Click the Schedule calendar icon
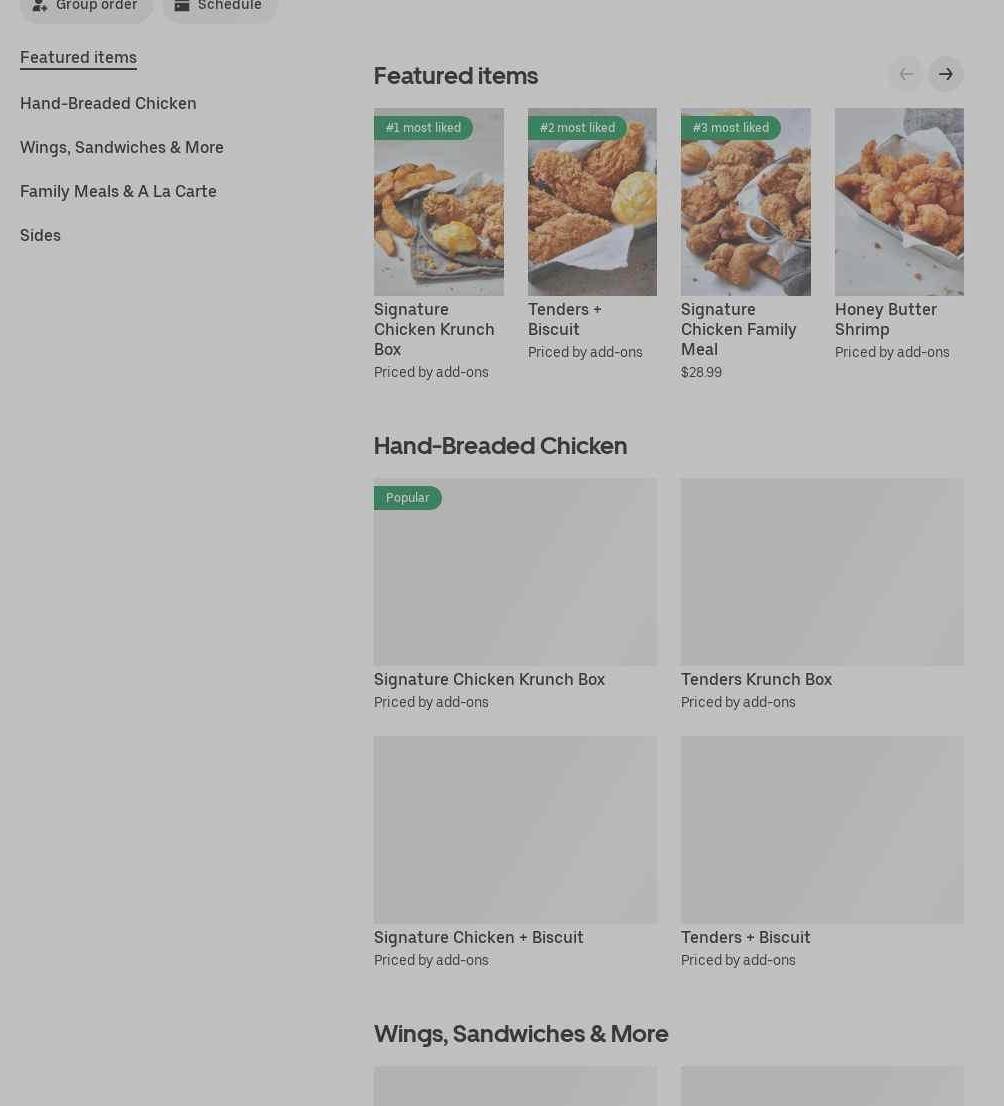The width and height of the screenshot is (1004, 1106). [x=182, y=6]
